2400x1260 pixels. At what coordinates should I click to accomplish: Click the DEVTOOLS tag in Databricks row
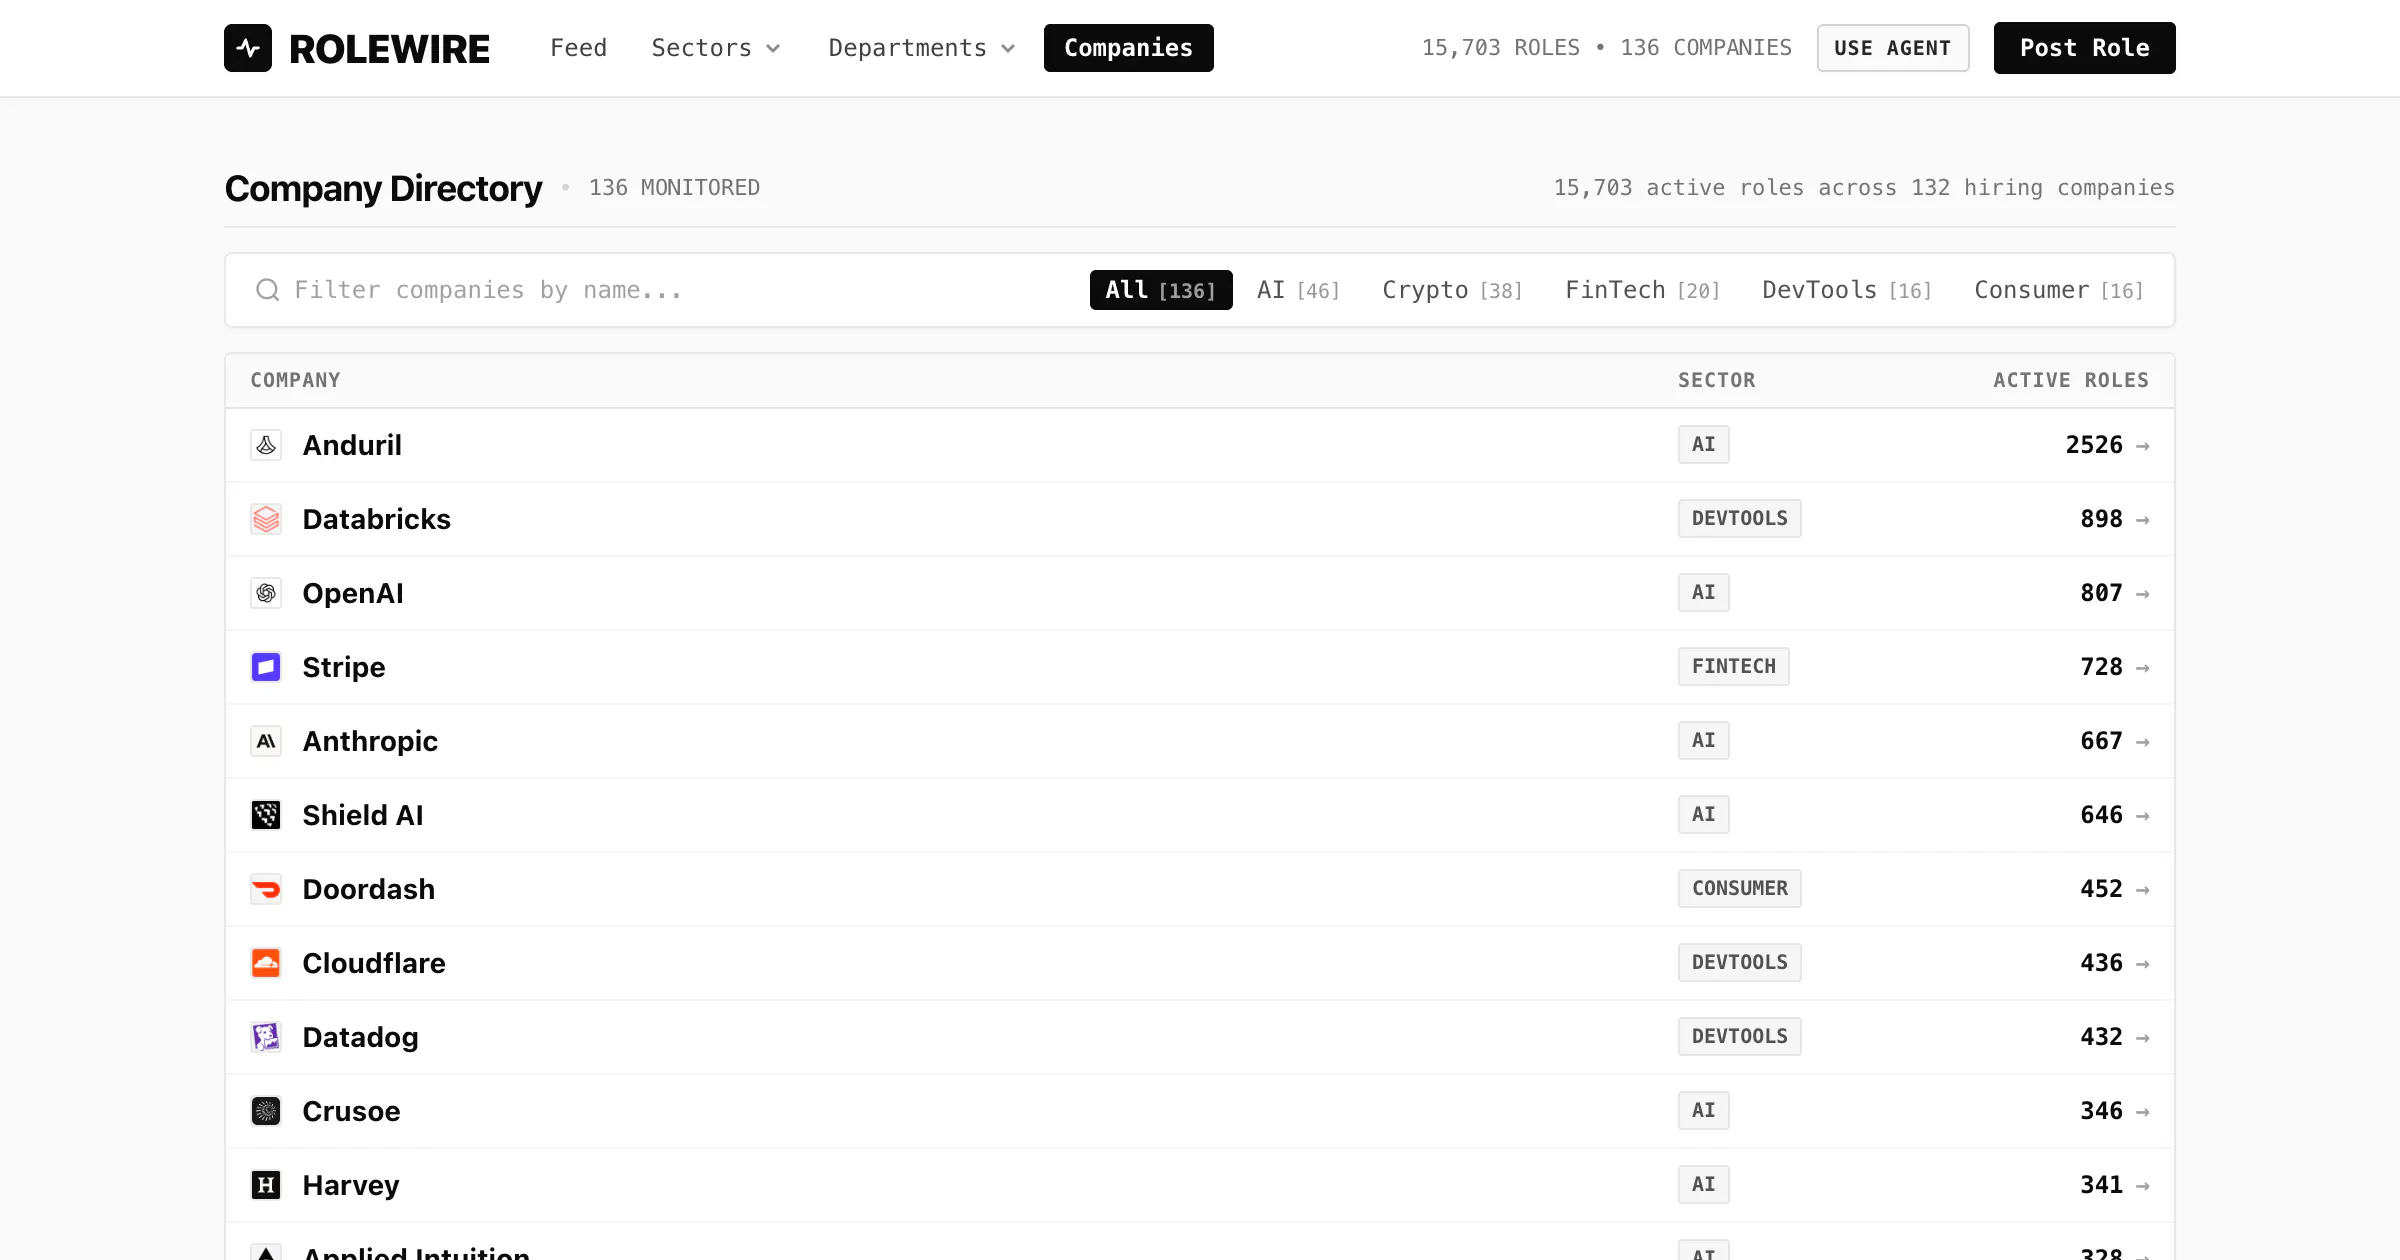click(1740, 519)
